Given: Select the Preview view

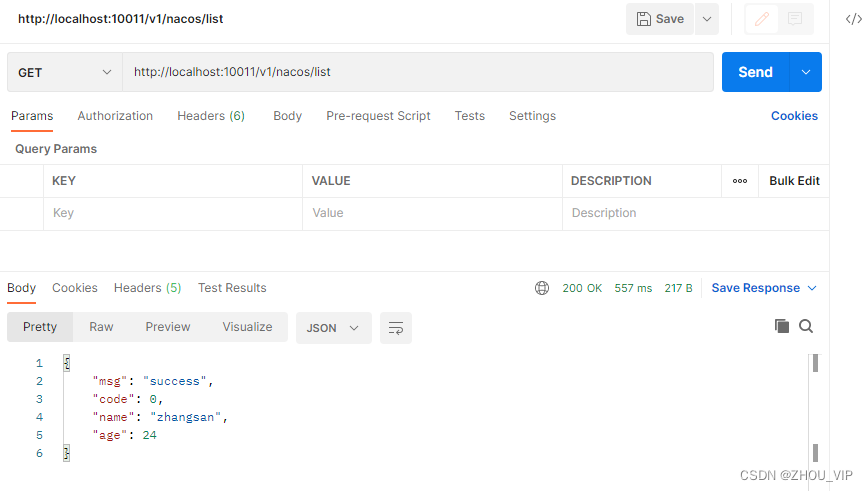Looking at the screenshot, I should pos(168,327).
